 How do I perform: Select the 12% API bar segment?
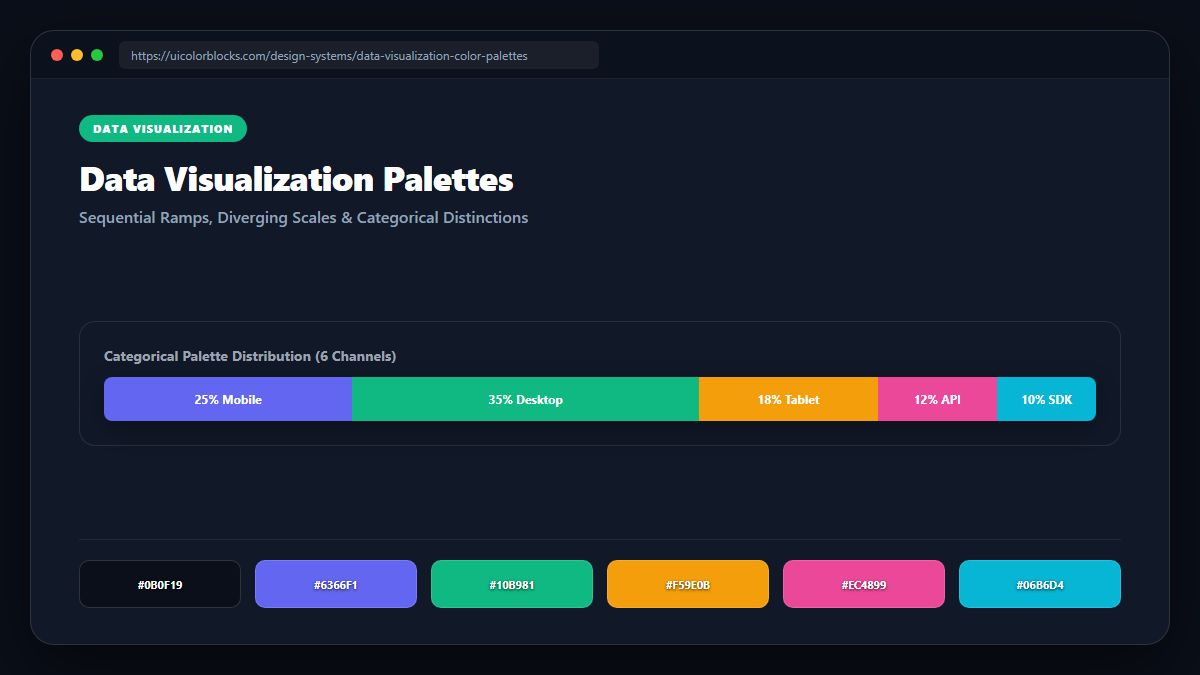coord(937,399)
